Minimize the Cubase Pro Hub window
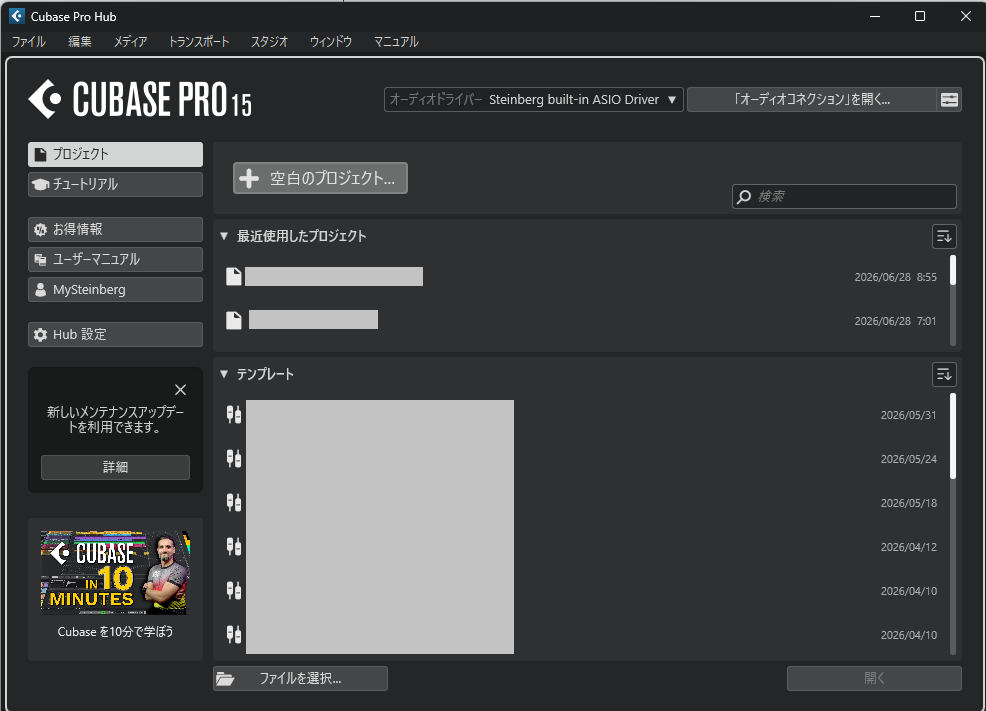This screenshot has height=711, width=986. (875, 16)
